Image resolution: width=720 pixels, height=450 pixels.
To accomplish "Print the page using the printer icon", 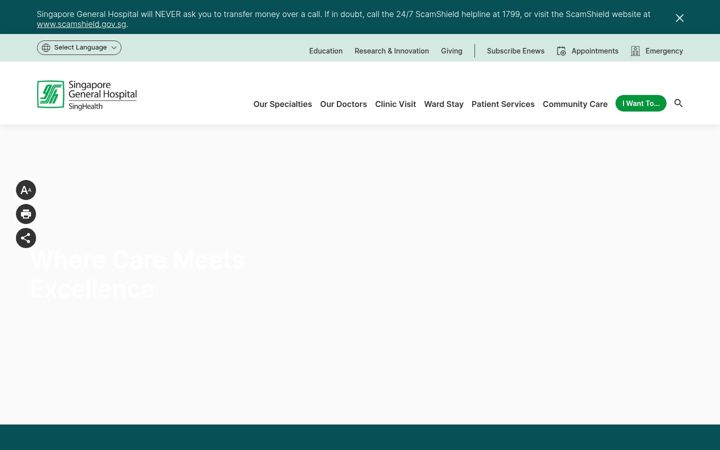I will (26, 214).
